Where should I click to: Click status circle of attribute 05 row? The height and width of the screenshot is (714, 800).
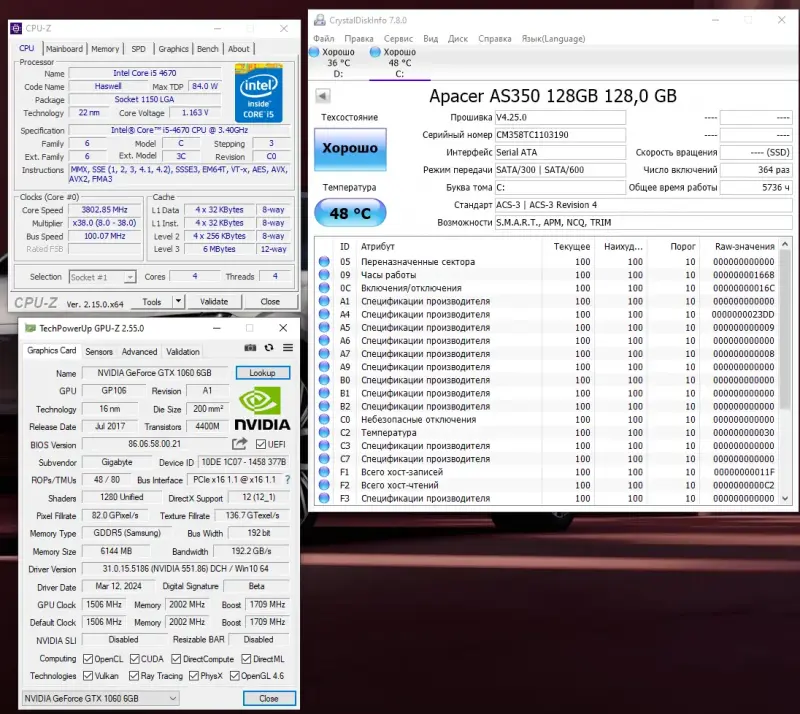pos(324,261)
